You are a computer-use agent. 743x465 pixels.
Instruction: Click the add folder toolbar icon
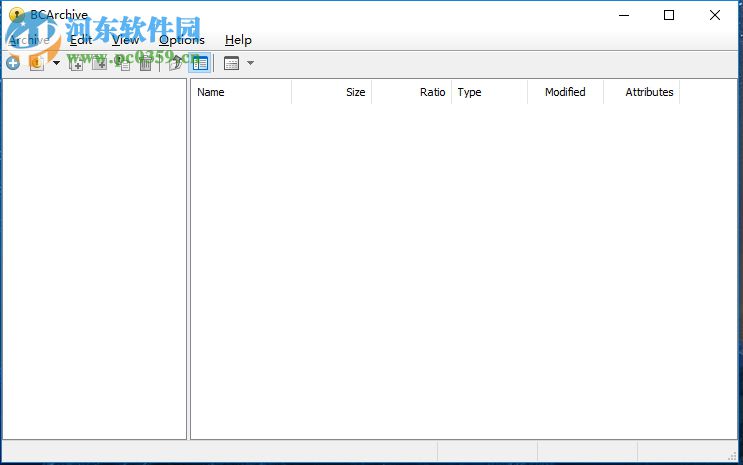[x=99, y=63]
